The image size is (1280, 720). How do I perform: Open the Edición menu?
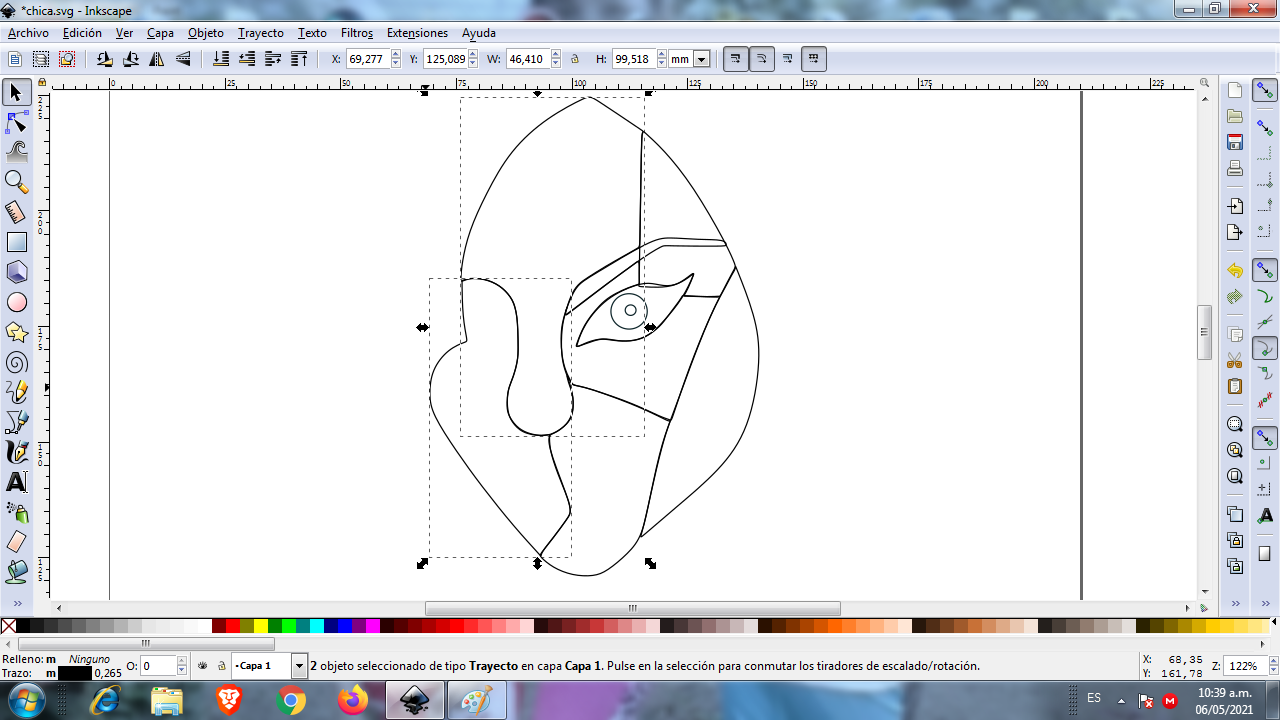(x=82, y=33)
